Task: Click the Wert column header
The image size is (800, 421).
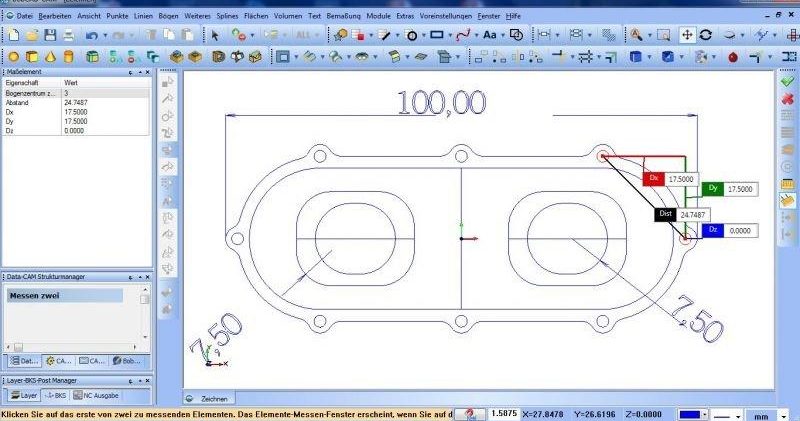Action: pos(106,82)
